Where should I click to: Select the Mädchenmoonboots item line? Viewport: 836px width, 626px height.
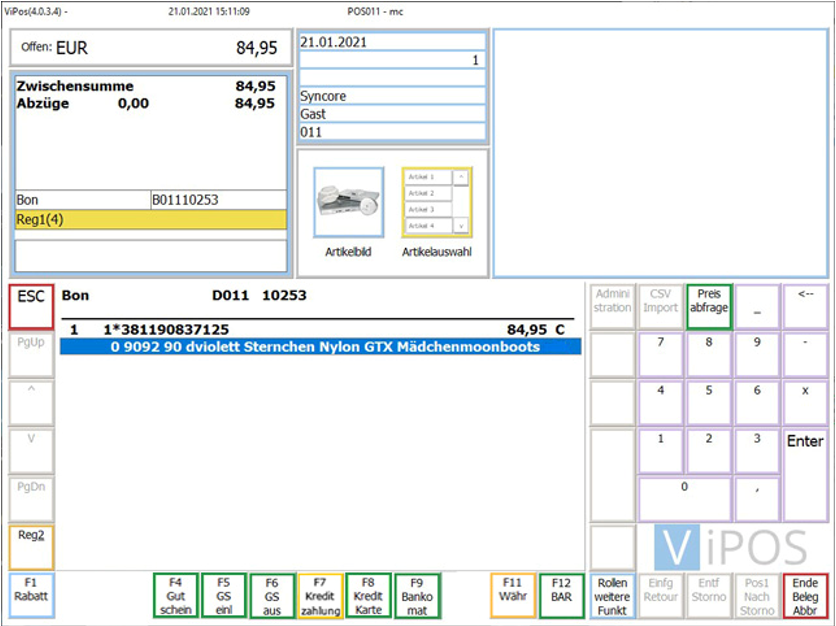point(320,347)
